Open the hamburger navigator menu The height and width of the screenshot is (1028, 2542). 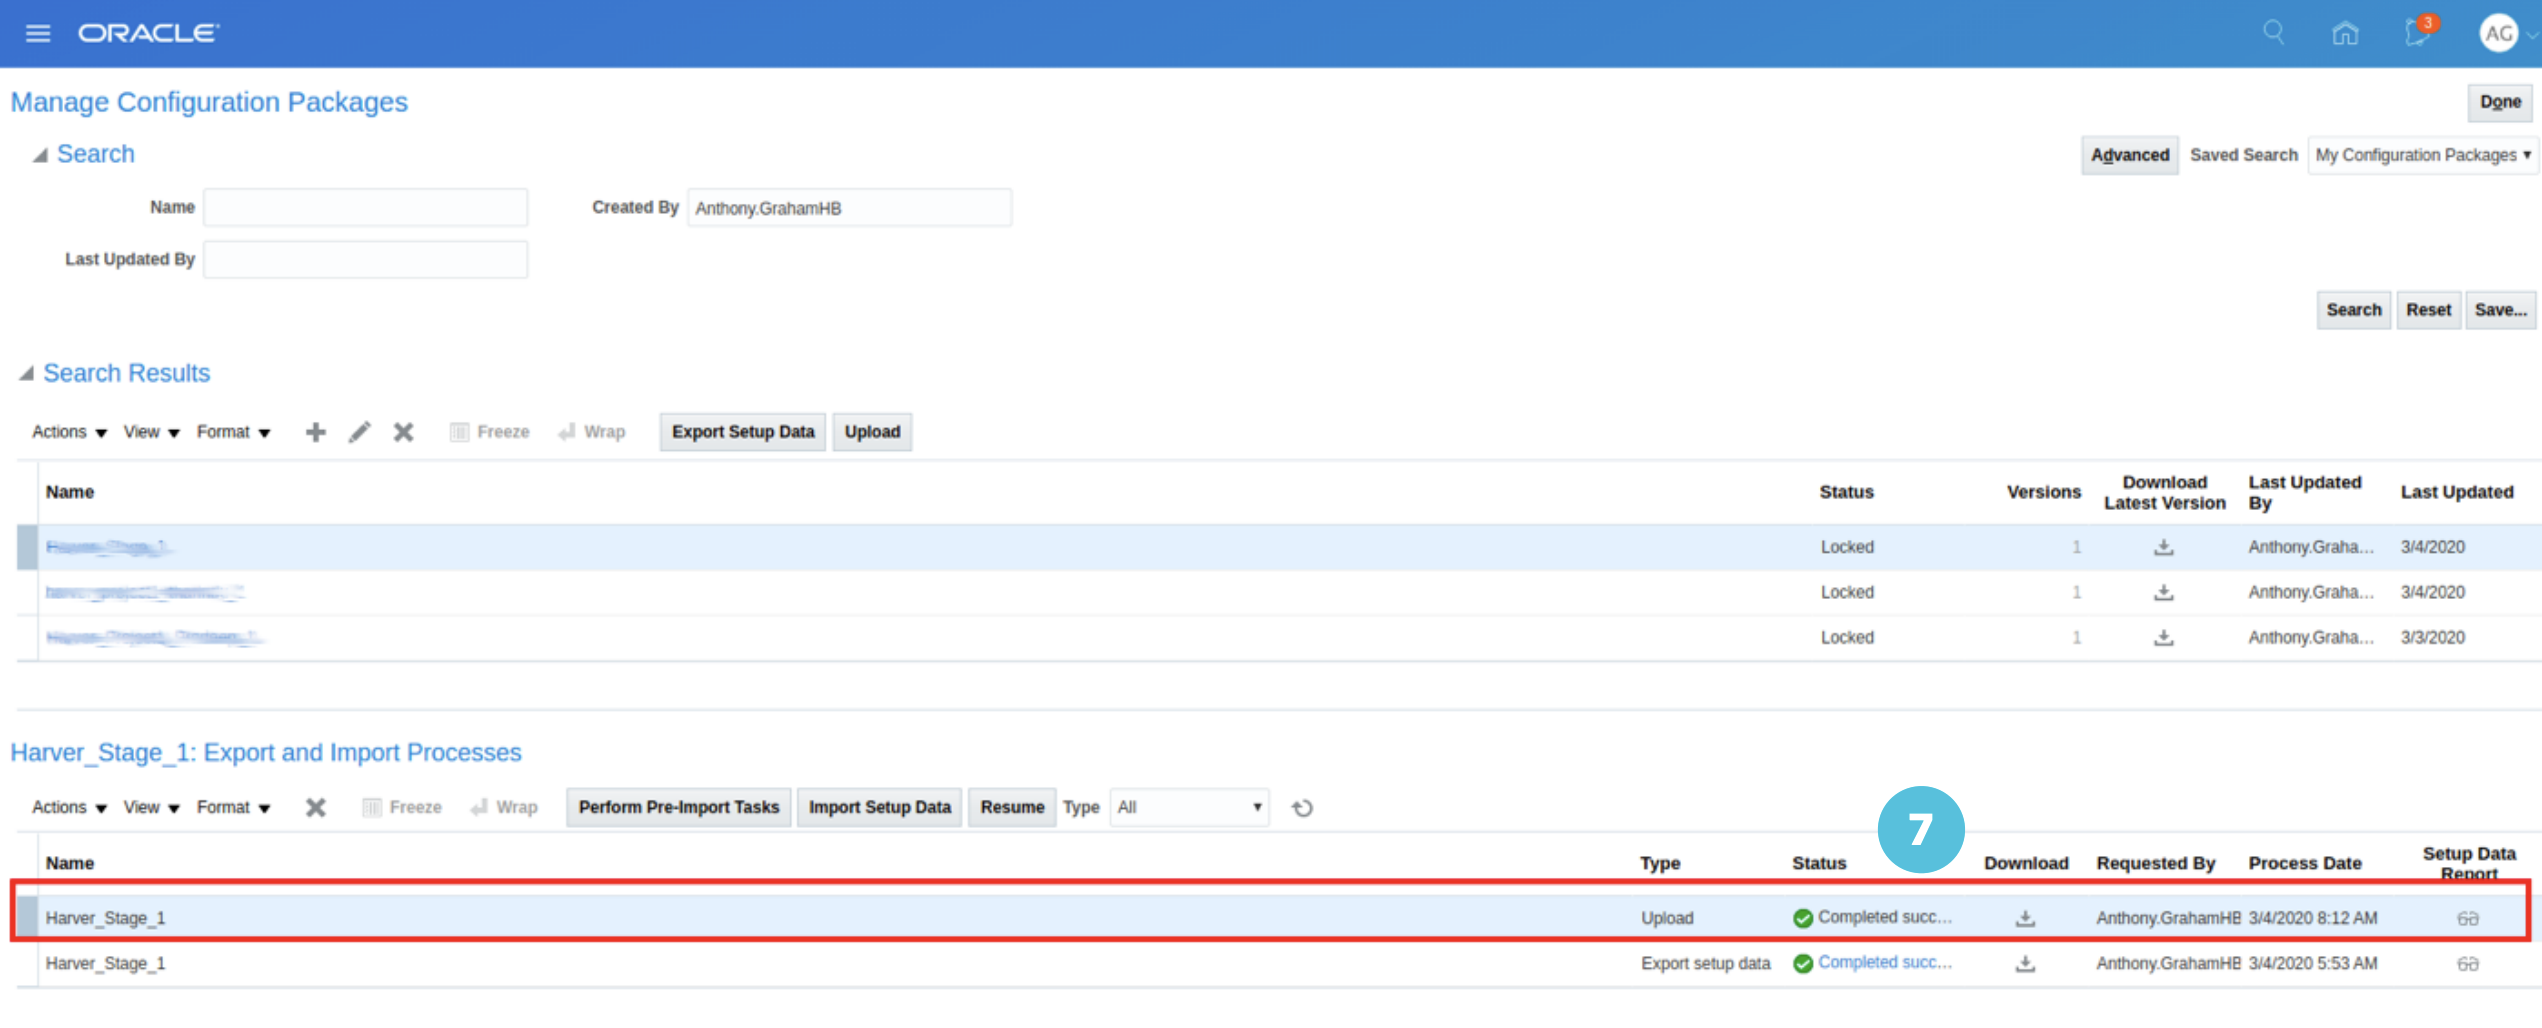[38, 33]
